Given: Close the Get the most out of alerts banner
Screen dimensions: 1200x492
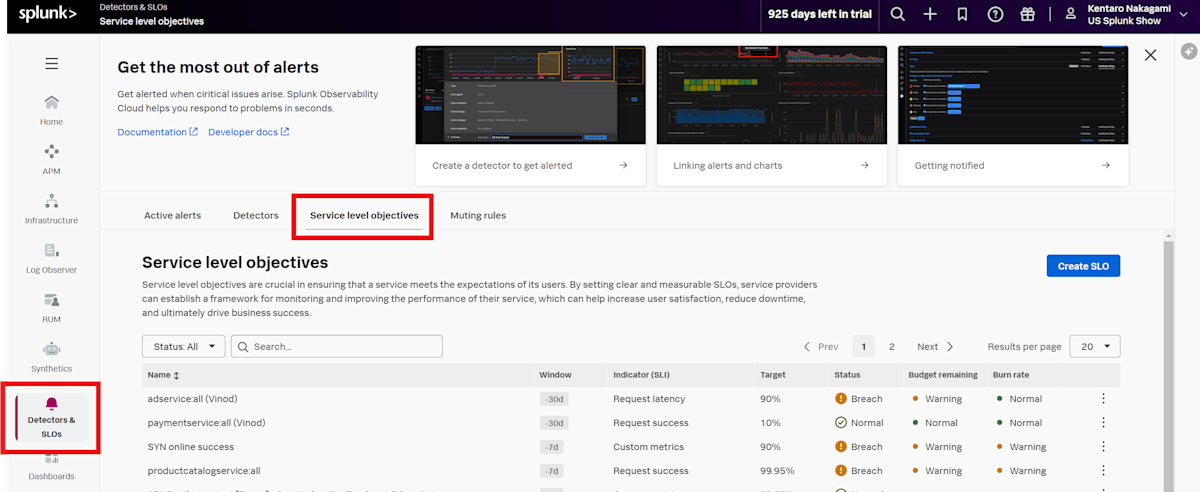Looking at the screenshot, I should 1150,56.
